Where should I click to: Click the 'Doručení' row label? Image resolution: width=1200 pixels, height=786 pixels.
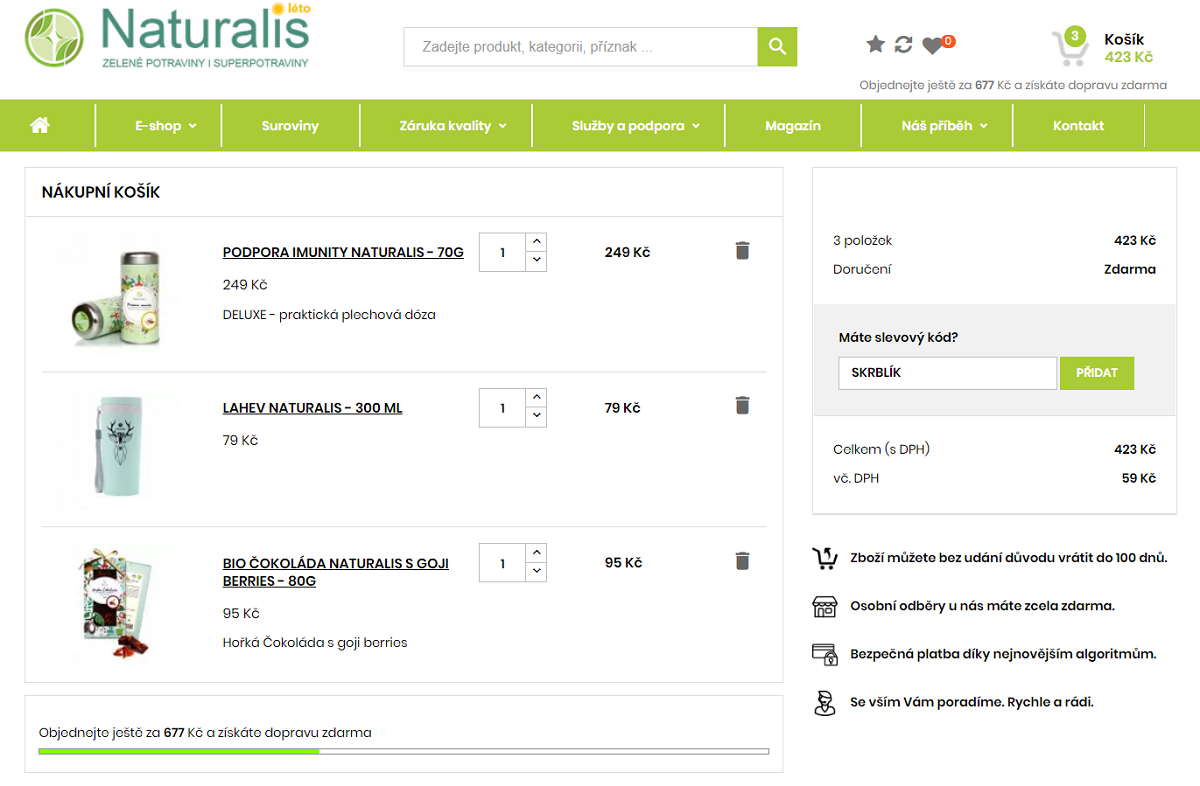(x=862, y=269)
